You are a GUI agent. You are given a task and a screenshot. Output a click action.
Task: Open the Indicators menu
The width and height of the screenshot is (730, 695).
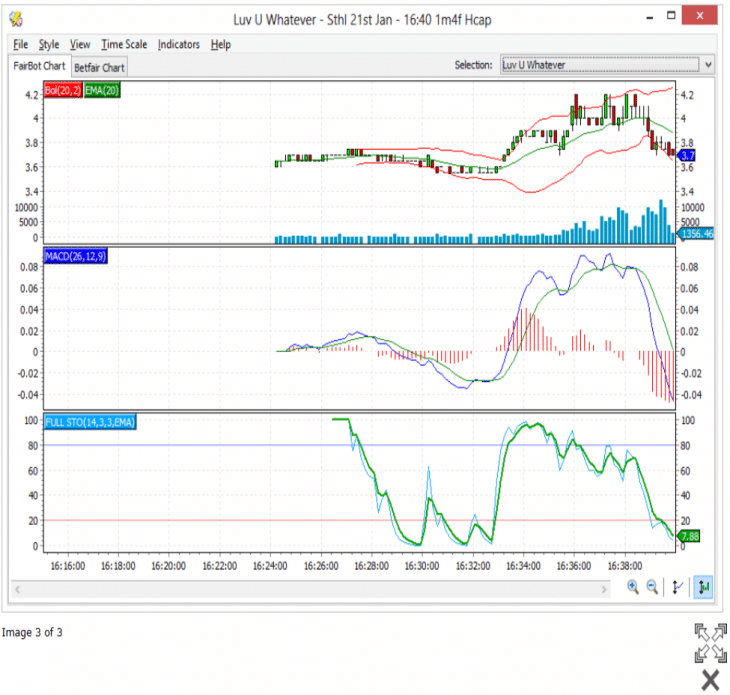179,44
